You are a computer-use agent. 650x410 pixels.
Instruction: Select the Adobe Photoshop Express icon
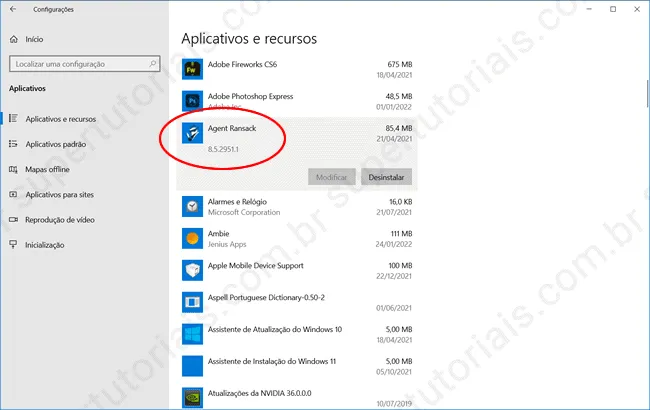pyautogui.click(x=192, y=101)
